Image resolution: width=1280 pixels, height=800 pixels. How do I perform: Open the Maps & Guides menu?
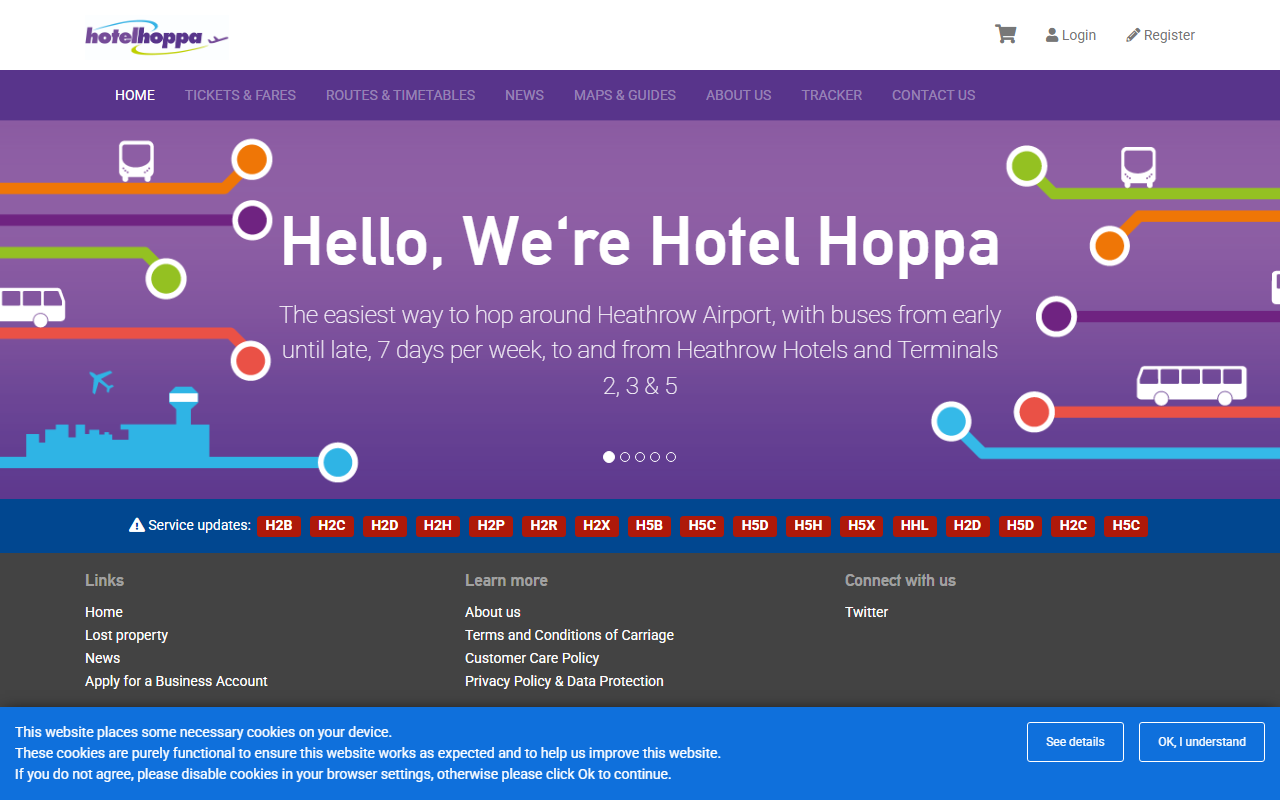coord(625,95)
